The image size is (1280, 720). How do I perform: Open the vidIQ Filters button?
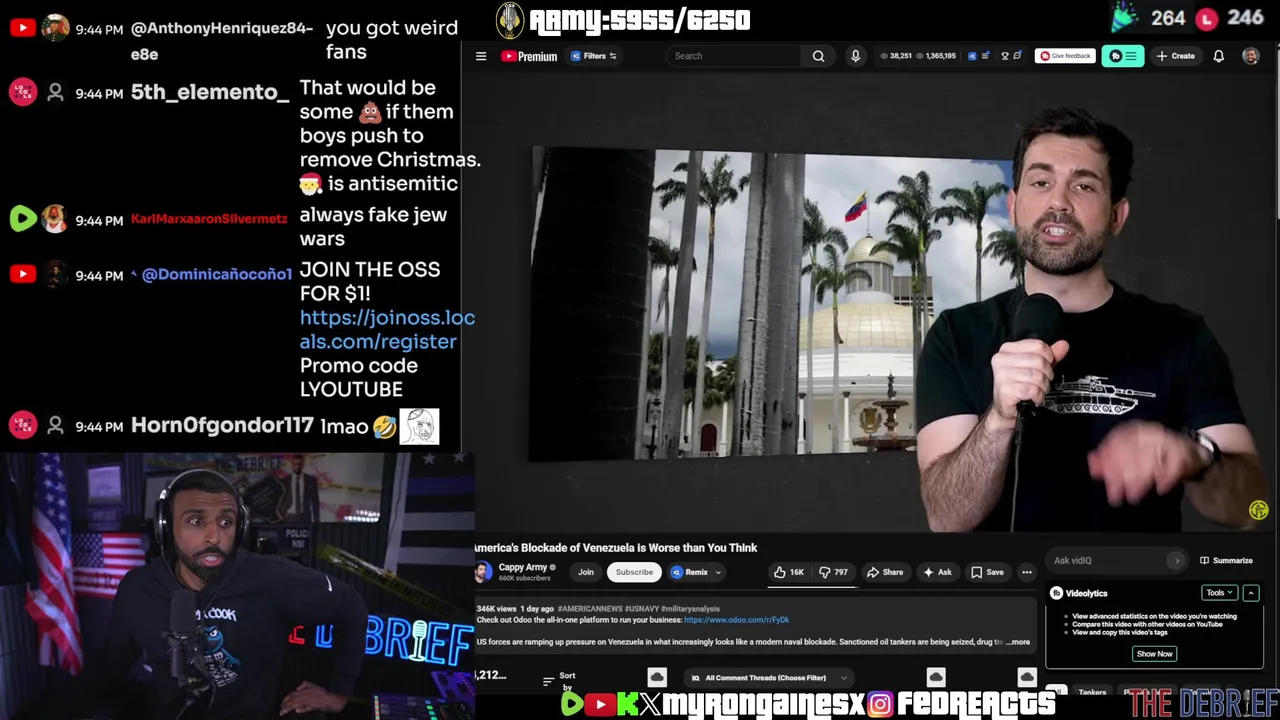click(594, 56)
